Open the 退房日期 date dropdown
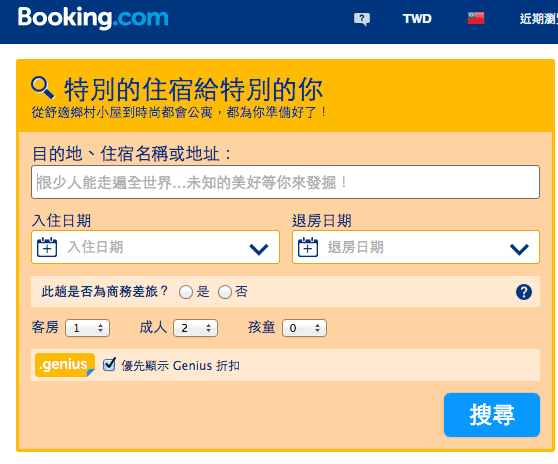The image size is (558, 464). 416,247
